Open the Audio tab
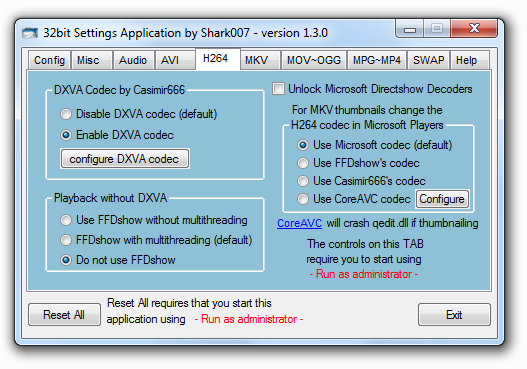 (133, 60)
